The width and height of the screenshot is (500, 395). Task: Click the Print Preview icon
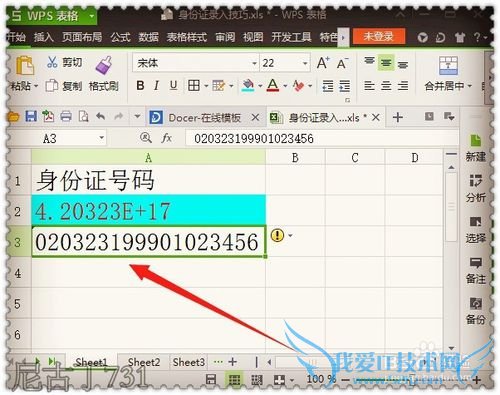[x=83, y=117]
